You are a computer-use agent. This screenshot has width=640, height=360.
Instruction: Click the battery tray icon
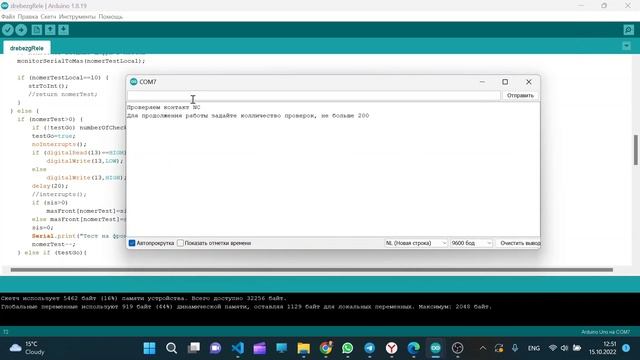pyautogui.click(x=577, y=348)
